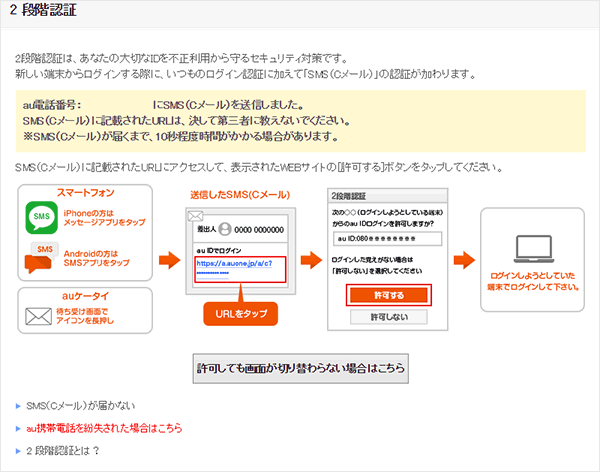Click the orange Android SMS app icon

click(x=41, y=257)
